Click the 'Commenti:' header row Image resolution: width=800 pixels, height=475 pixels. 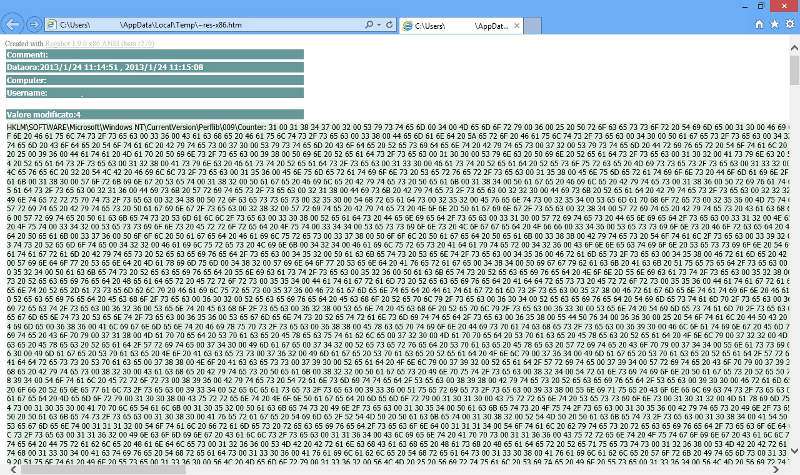pos(155,55)
